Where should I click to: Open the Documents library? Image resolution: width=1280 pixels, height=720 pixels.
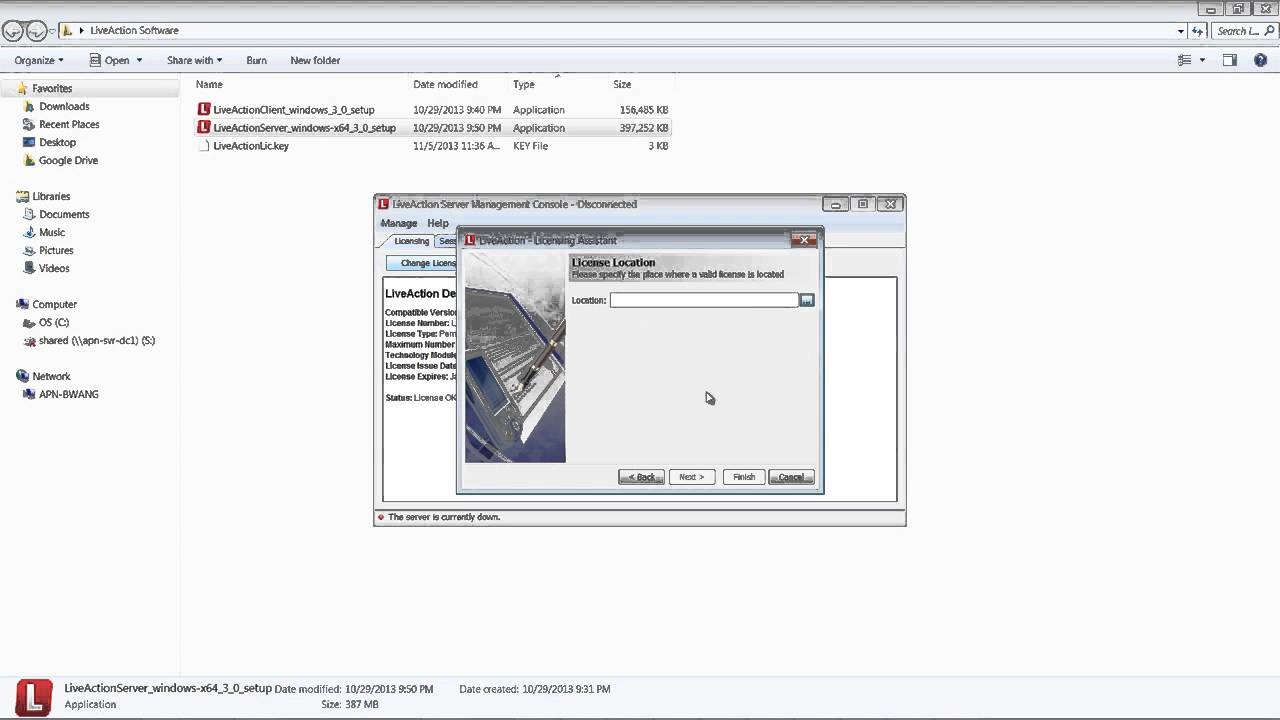[64, 214]
